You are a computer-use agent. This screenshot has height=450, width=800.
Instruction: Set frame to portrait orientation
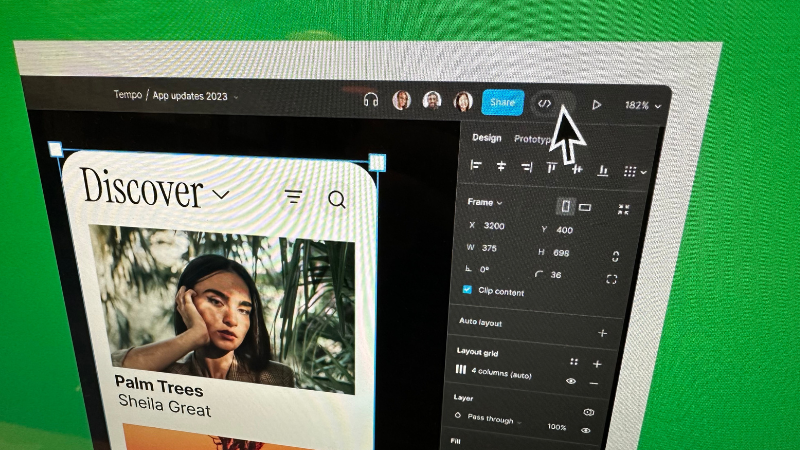pyautogui.click(x=566, y=206)
